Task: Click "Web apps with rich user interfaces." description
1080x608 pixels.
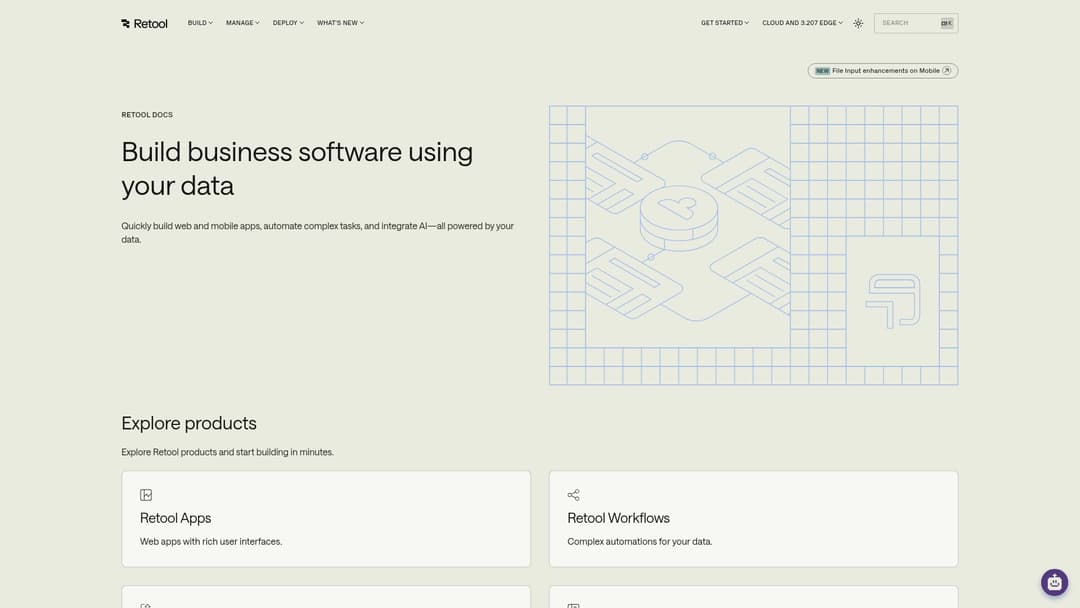Action: coord(211,542)
